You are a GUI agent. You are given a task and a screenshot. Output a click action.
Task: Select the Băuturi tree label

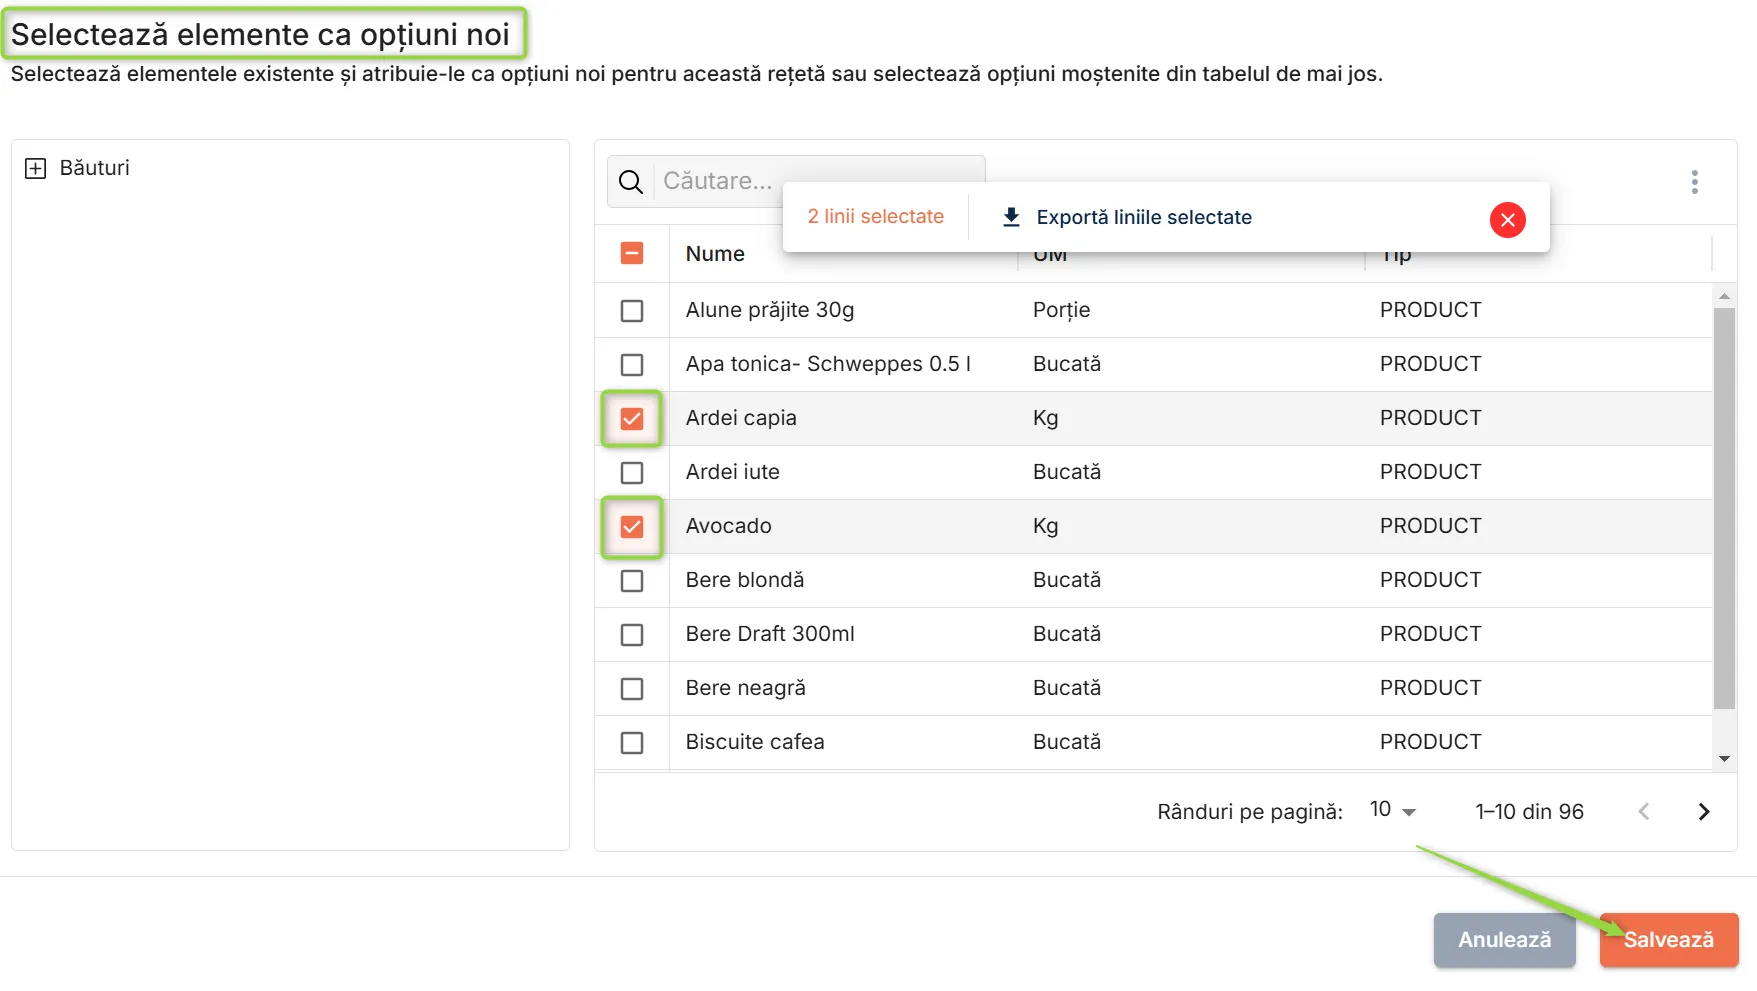click(x=95, y=168)
